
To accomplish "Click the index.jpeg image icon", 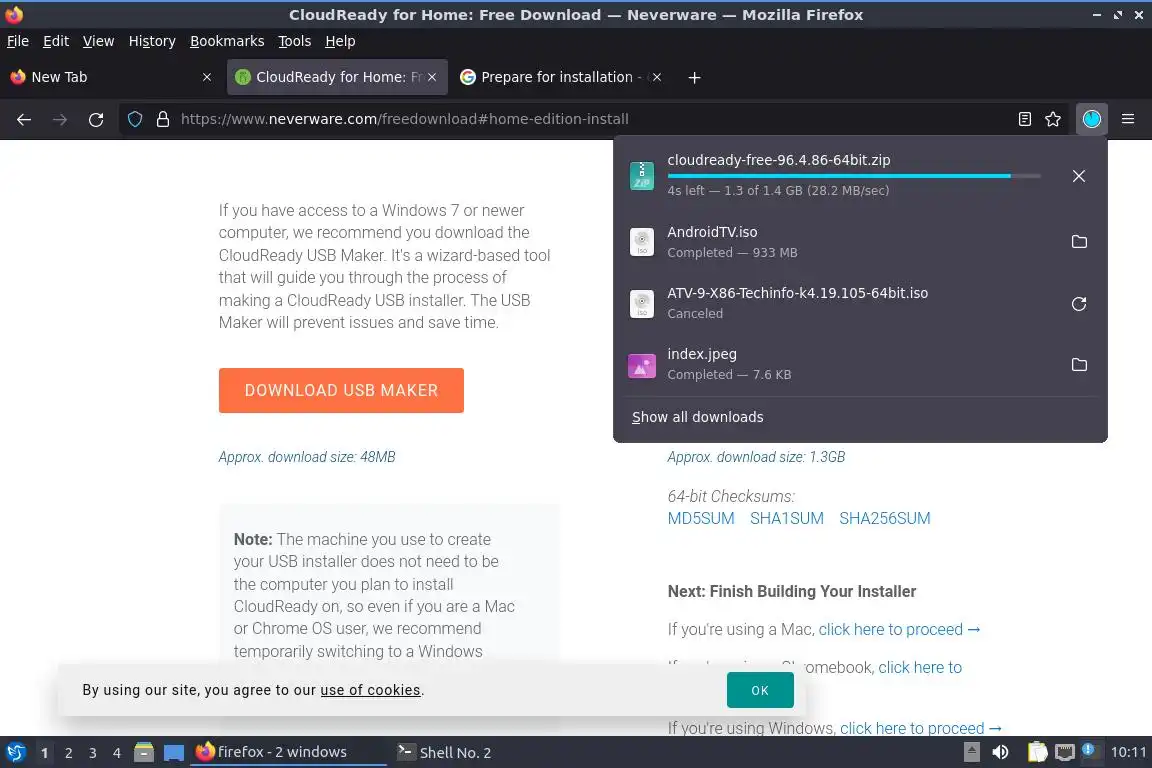I will coord(641,365).
